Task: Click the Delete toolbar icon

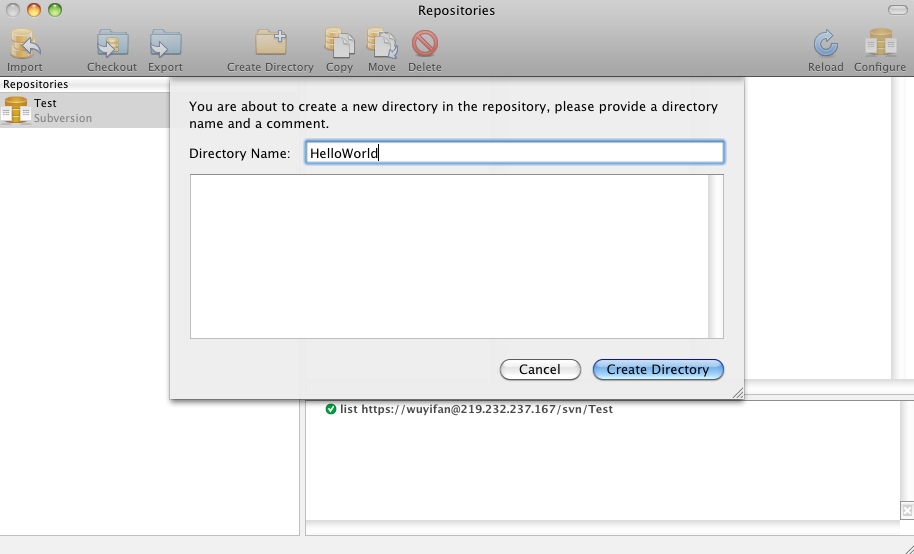Action: 425,44
